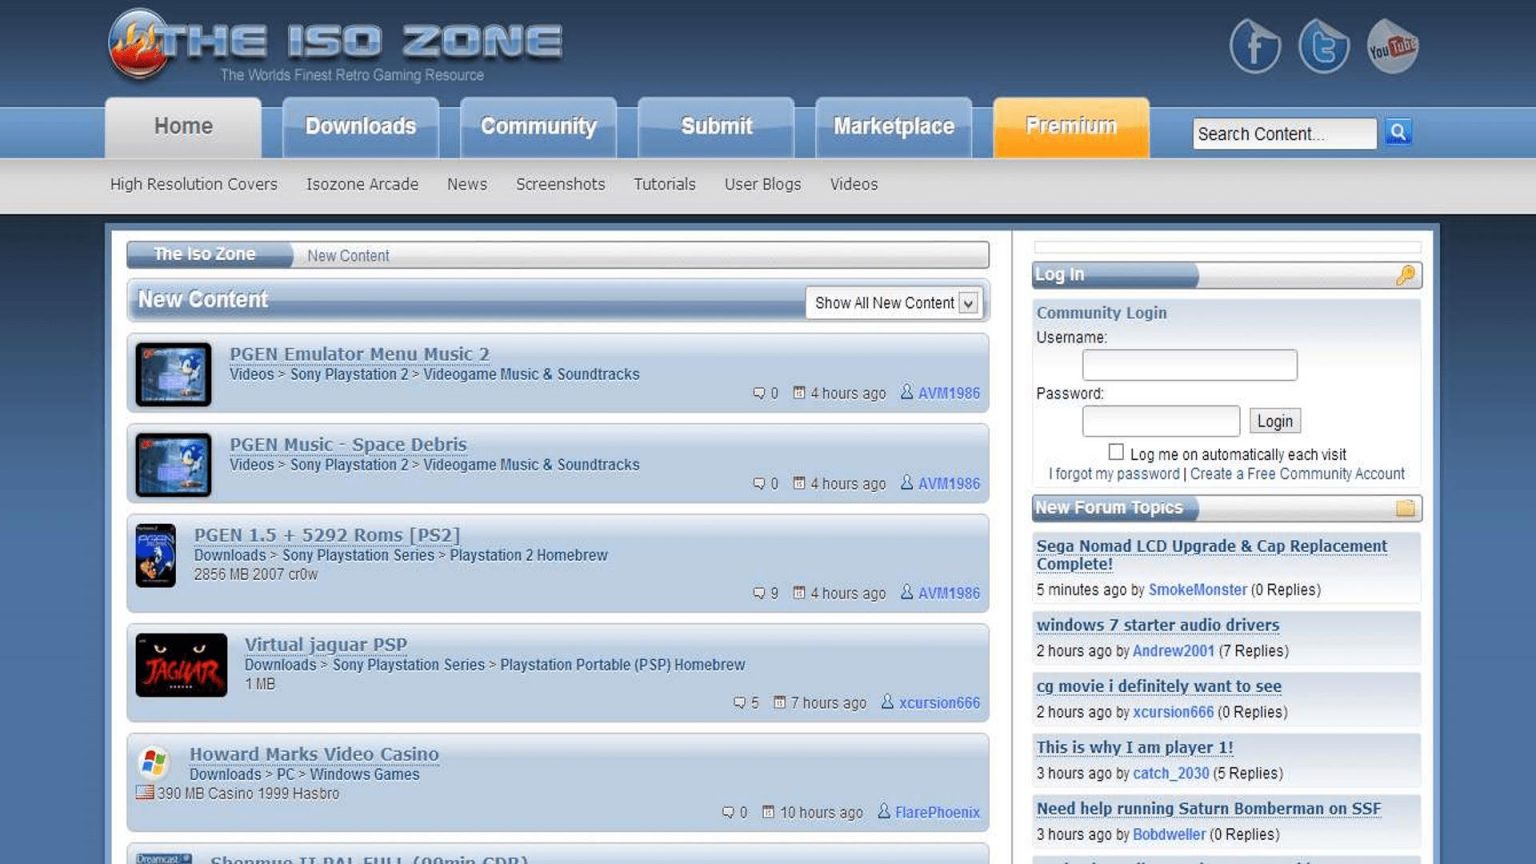Screen dimensions: 1536x864
Task: Click the YouTube icon
Action: pos(1392,45)
